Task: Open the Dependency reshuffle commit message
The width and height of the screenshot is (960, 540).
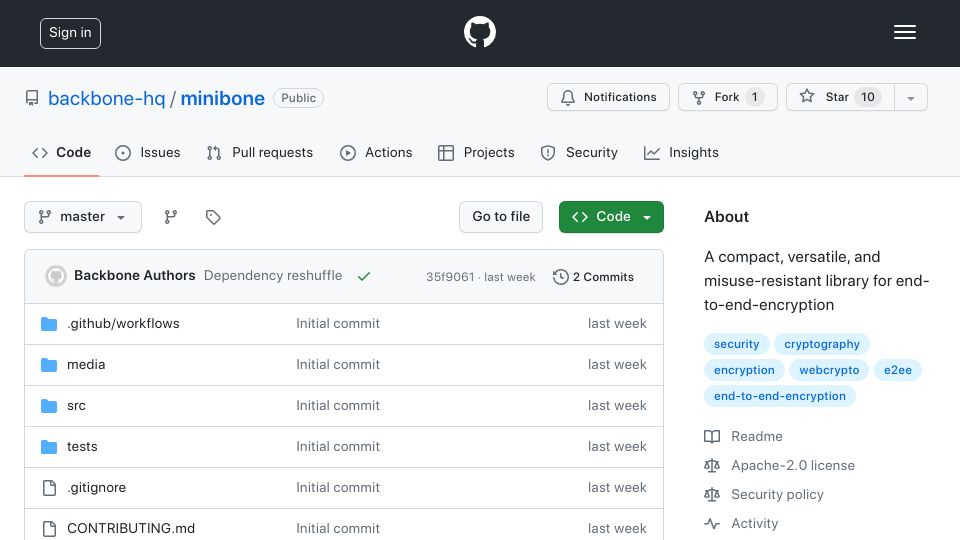Action: 273,276
